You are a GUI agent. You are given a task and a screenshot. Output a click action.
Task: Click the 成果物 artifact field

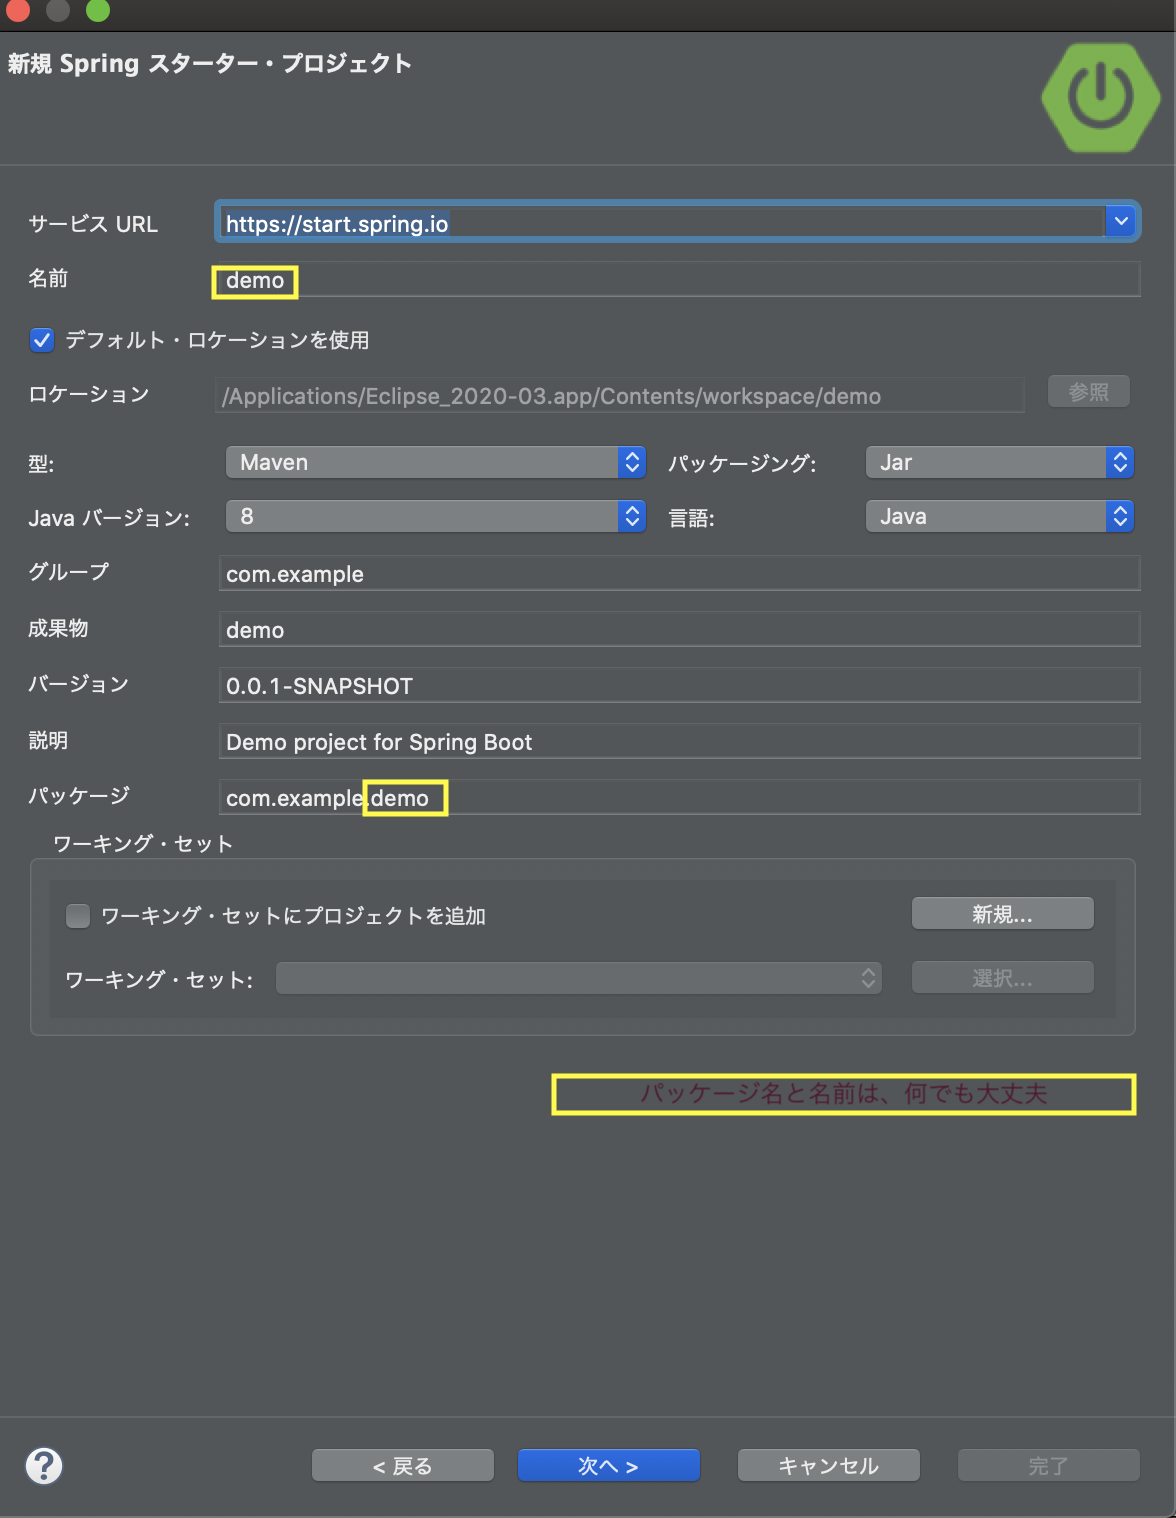click(x=680, y=630)
